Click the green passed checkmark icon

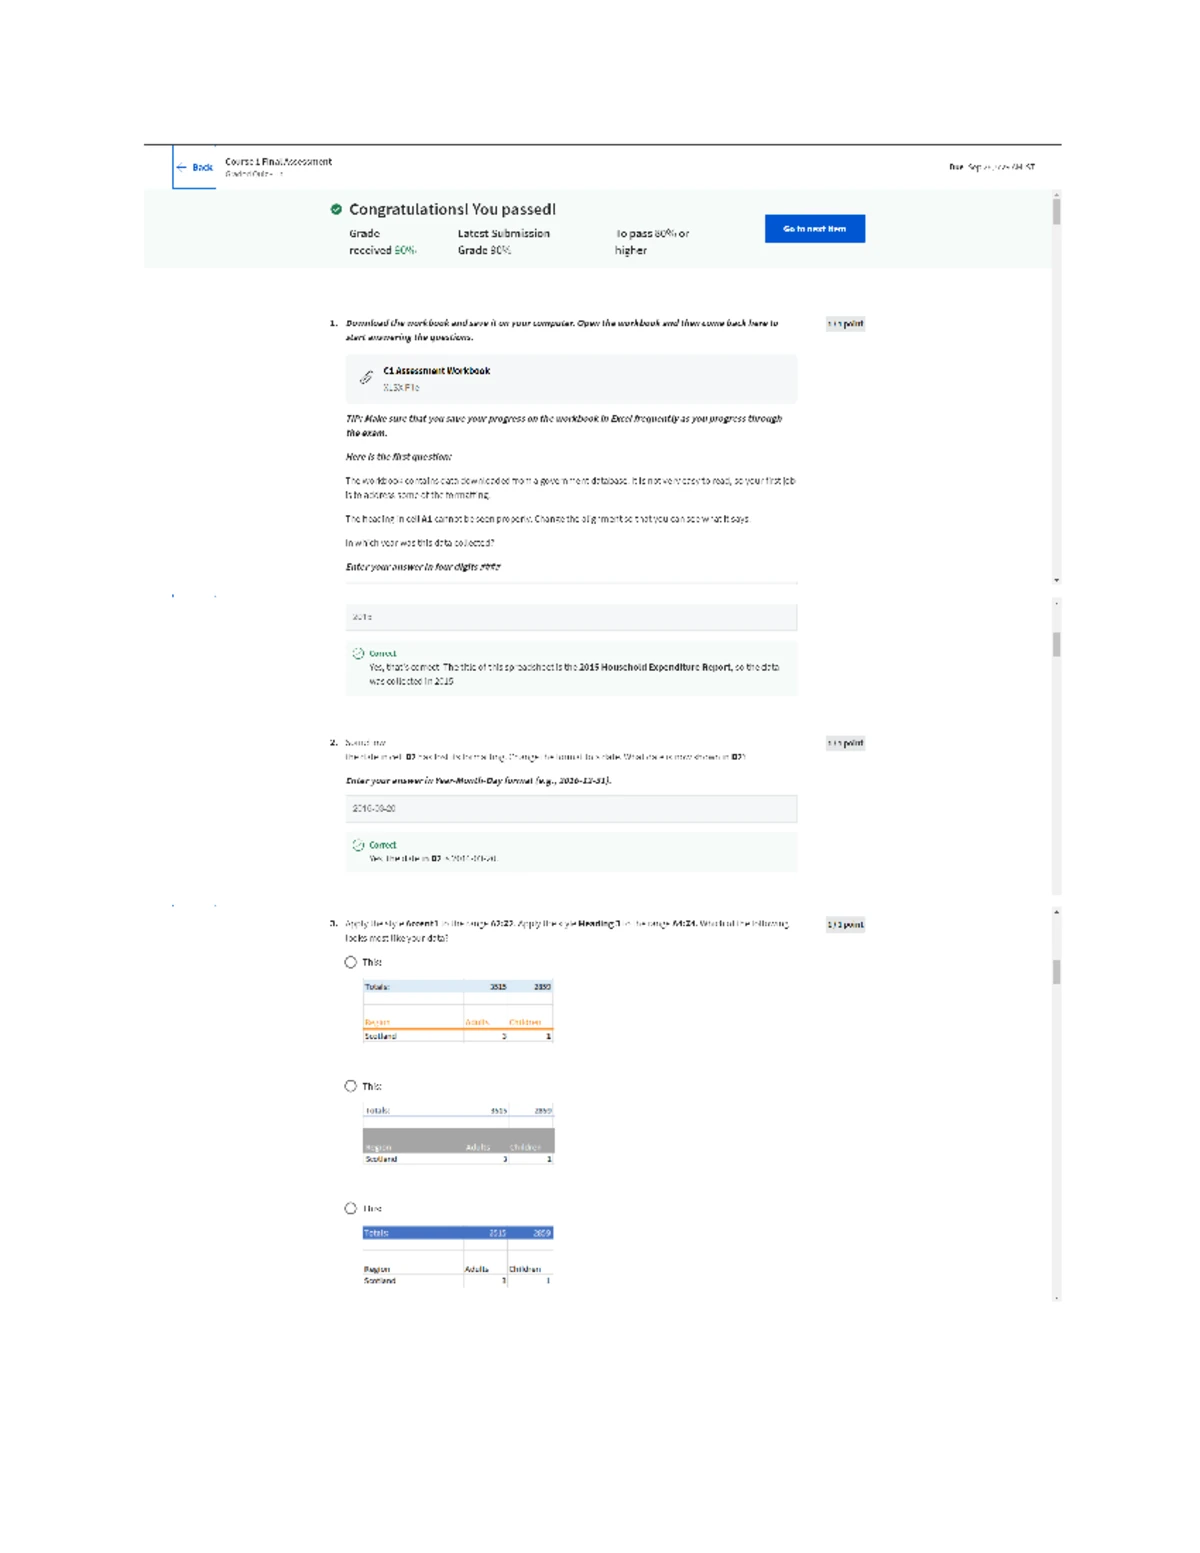334,208
